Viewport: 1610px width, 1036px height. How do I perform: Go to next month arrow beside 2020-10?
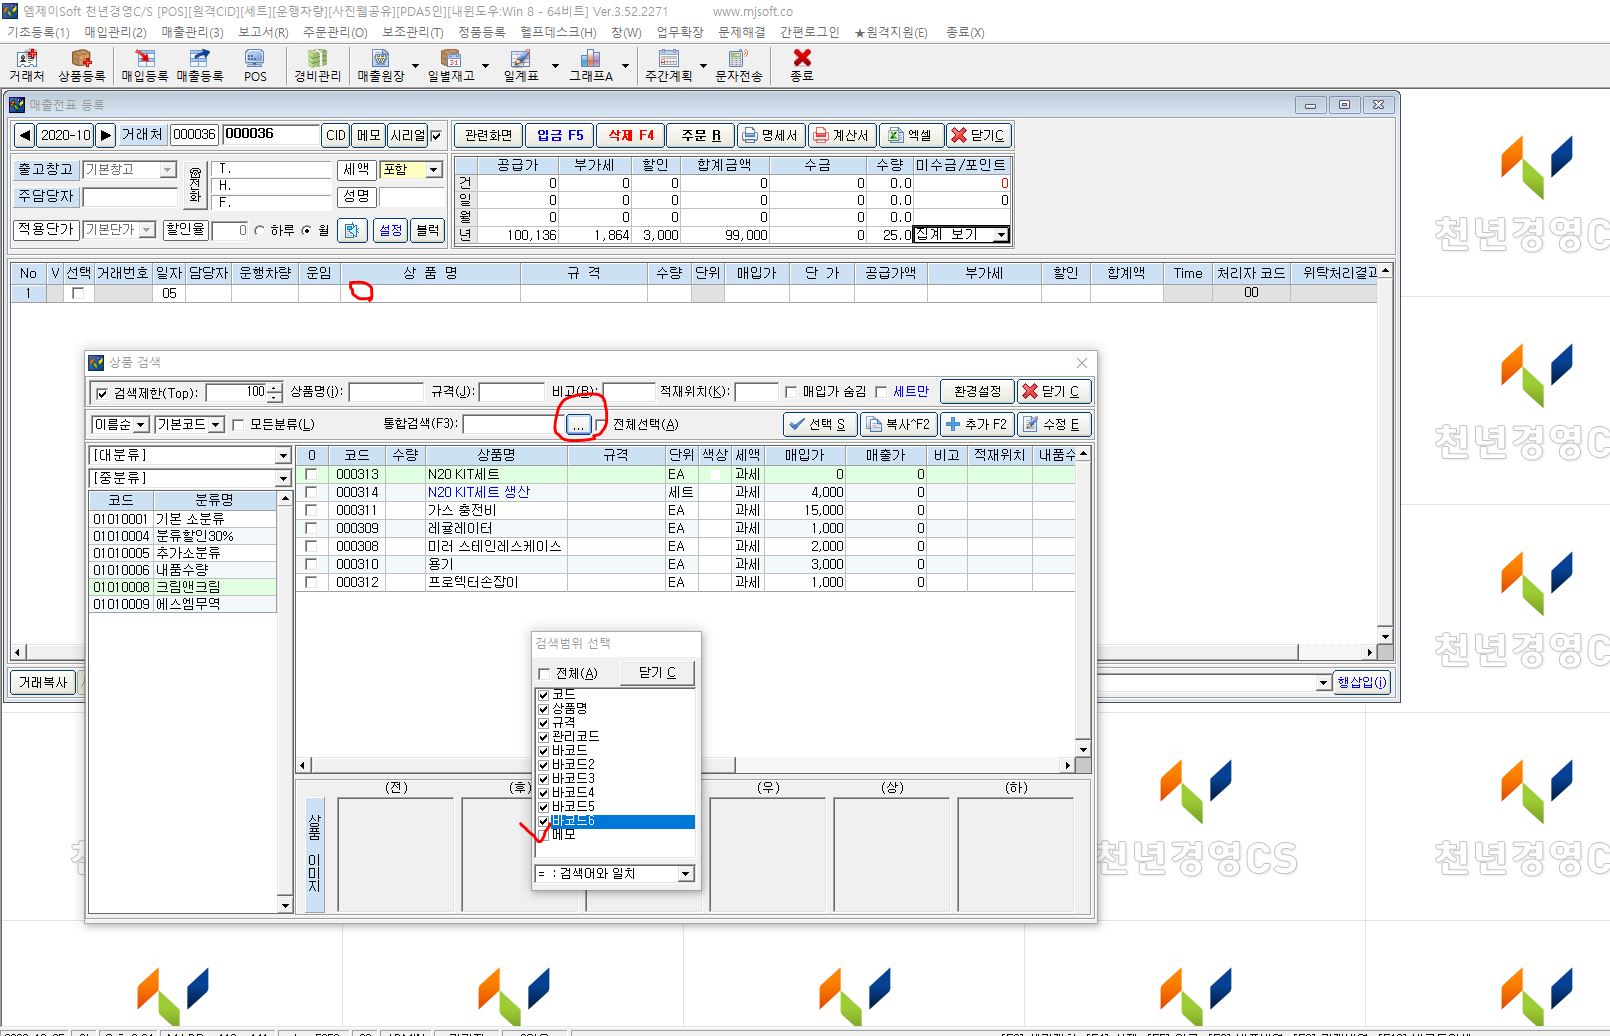[x=105, y=135]
